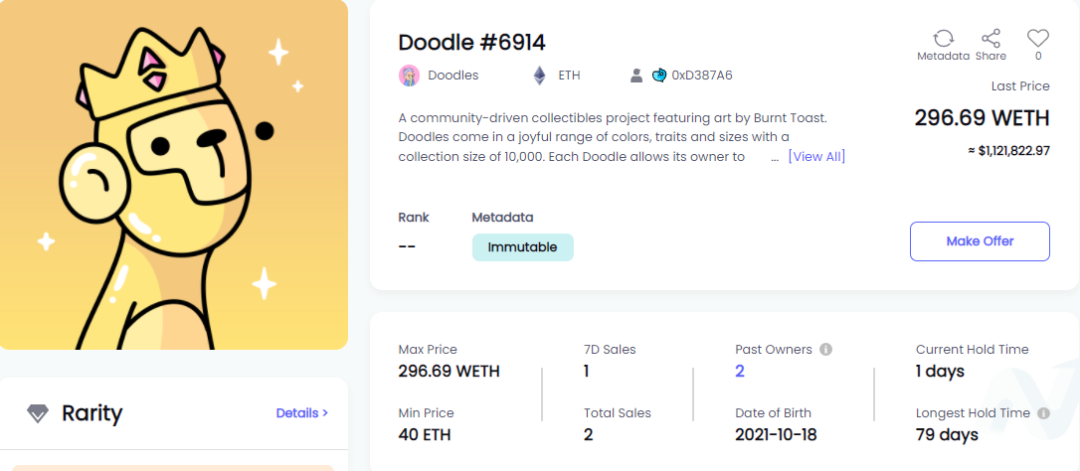Click the Rank label

coord(413,218)
